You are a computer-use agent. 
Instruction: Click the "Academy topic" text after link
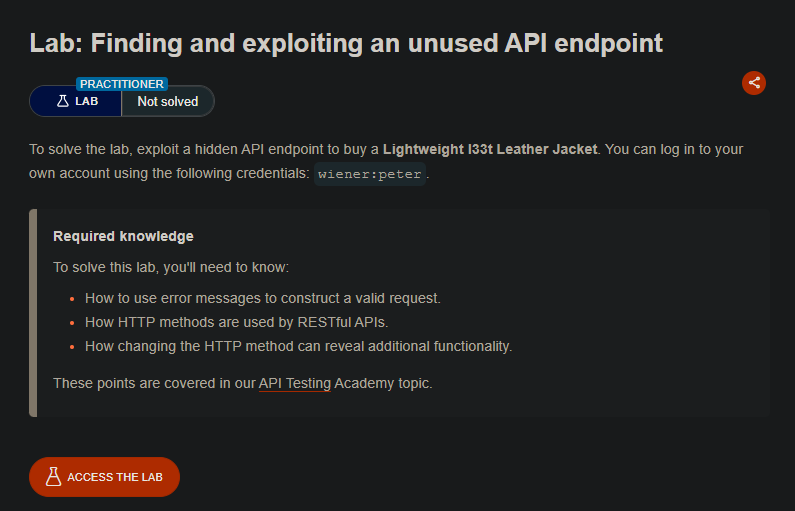pyautogui.click(x=383, y=383)
